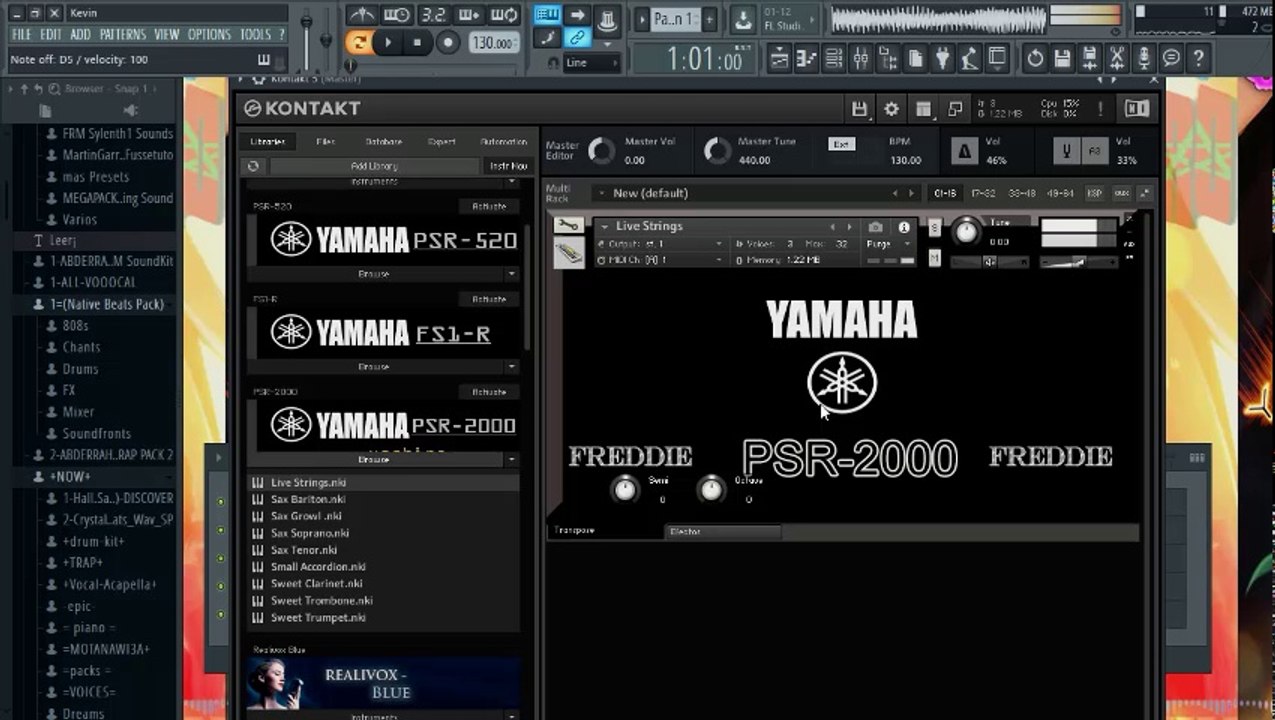
Task: Expand the New (default) multi rack menu
Action: (600, 193)
